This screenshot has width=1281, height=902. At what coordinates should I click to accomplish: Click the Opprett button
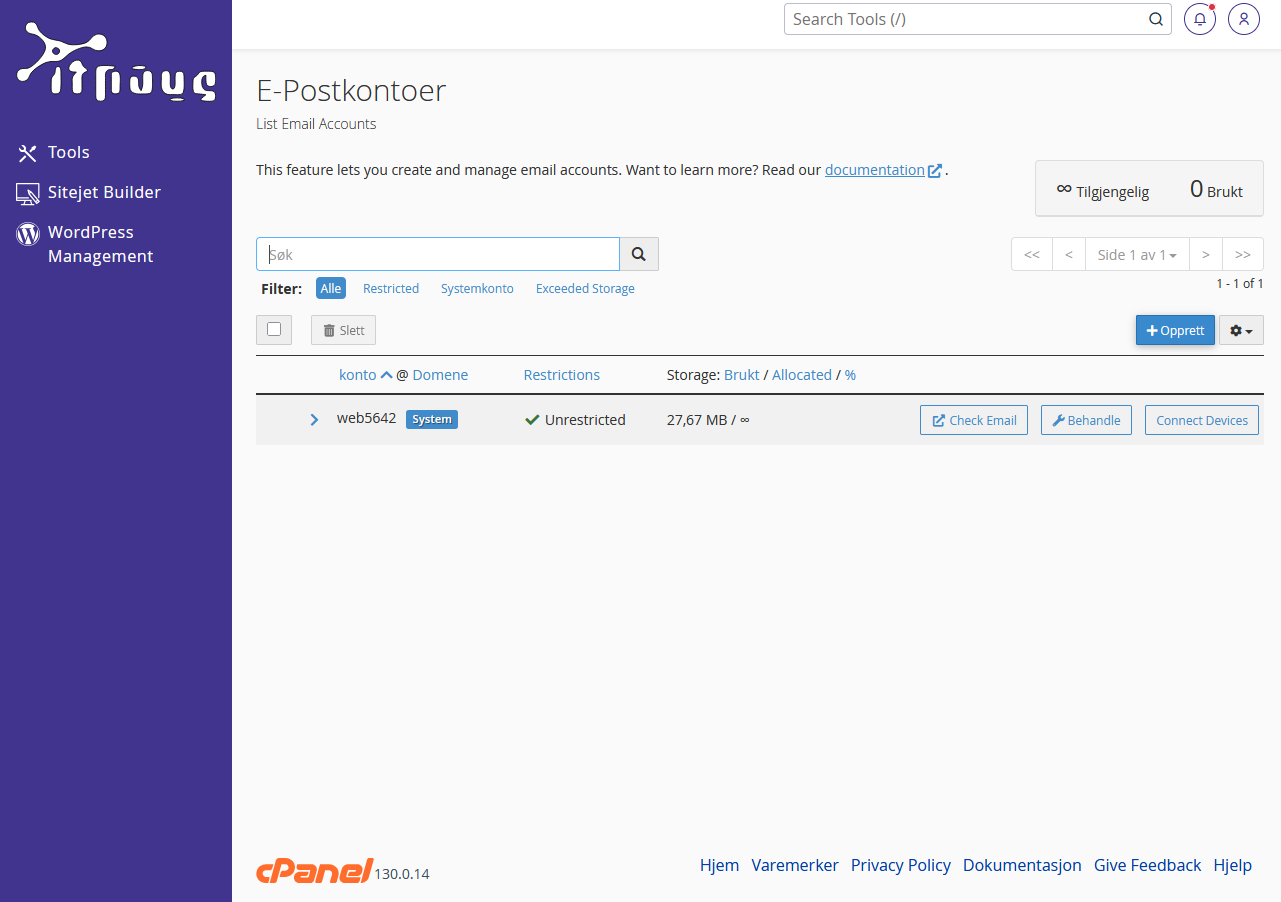[1175, 330]
